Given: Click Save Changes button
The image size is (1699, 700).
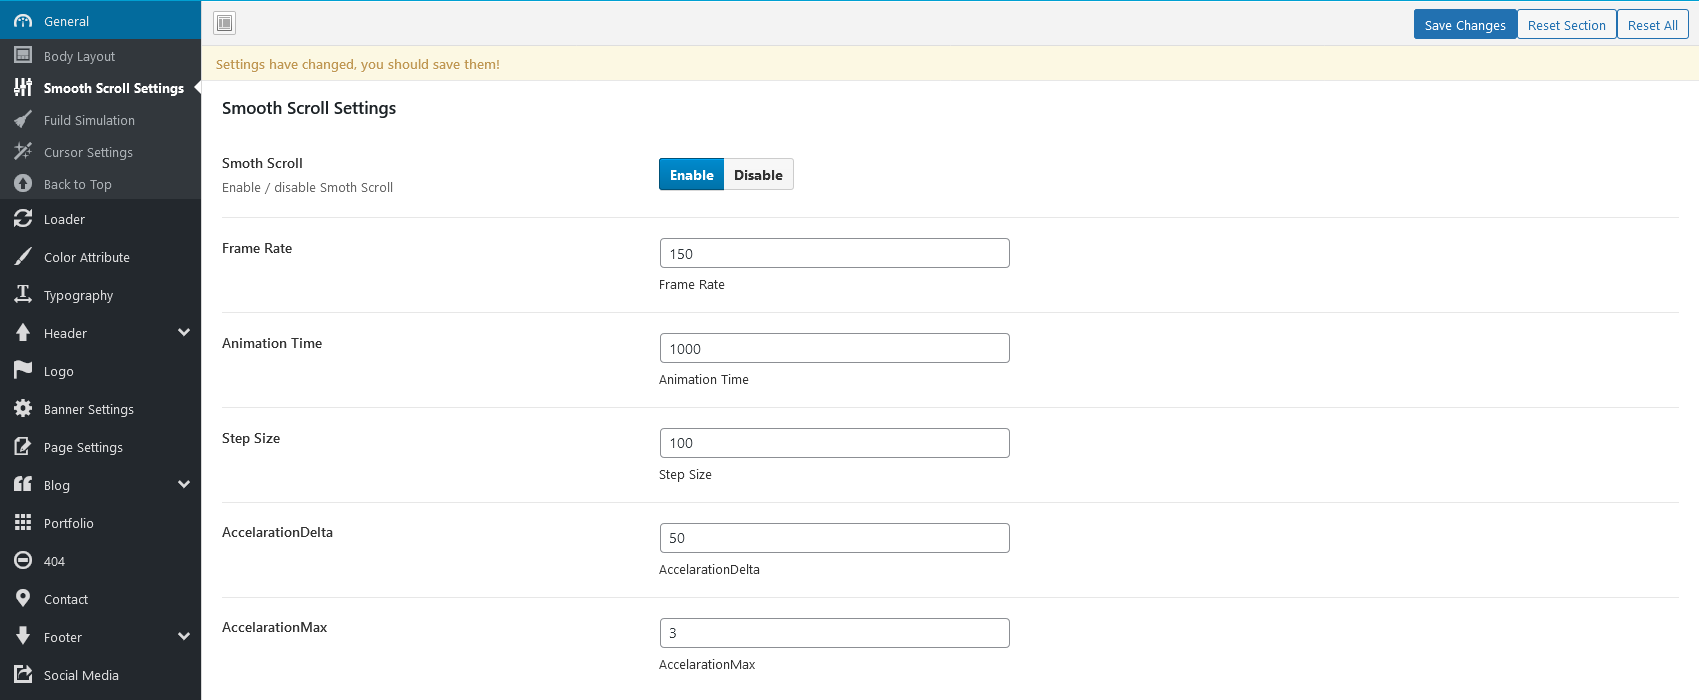Looking at the screenshot, I should point(1465,25).
